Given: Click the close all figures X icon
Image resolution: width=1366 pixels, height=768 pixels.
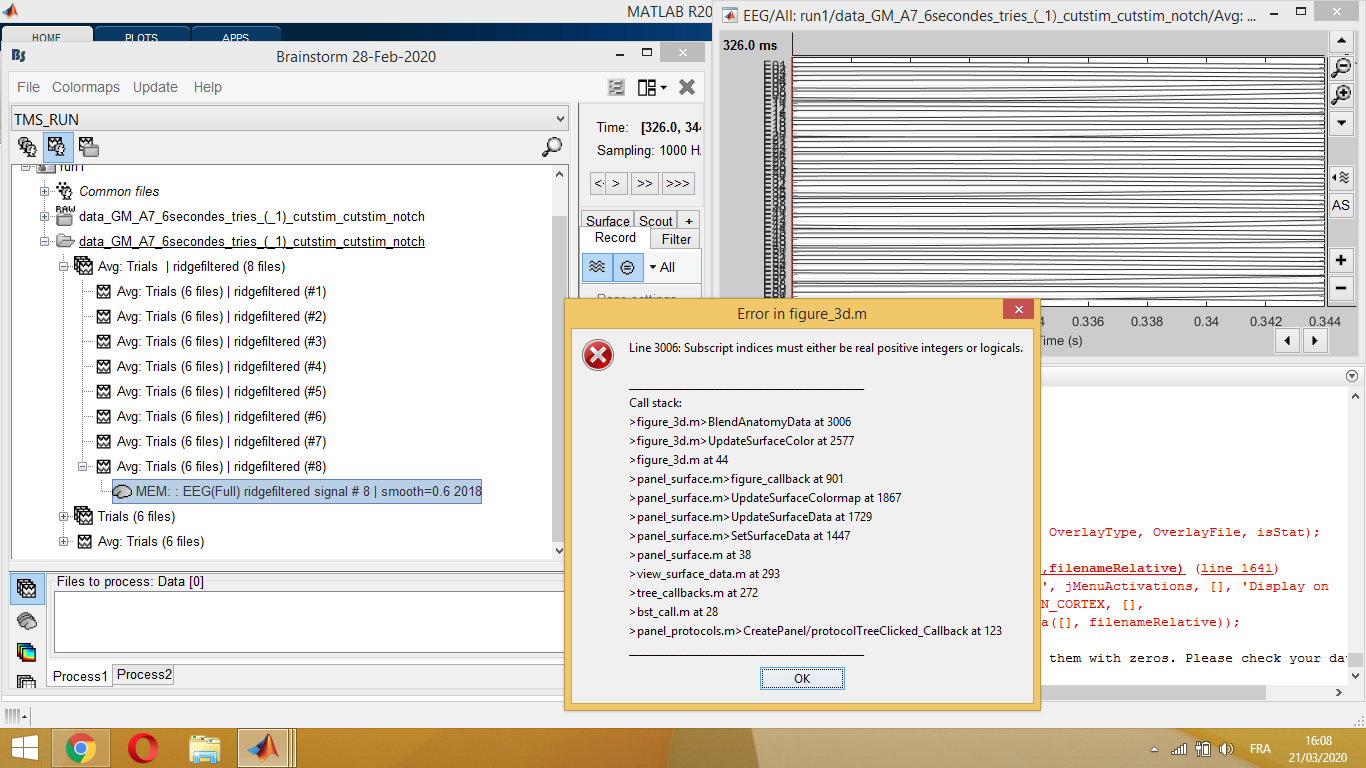Looking at the screenshot, I should [x=687, y=87].
